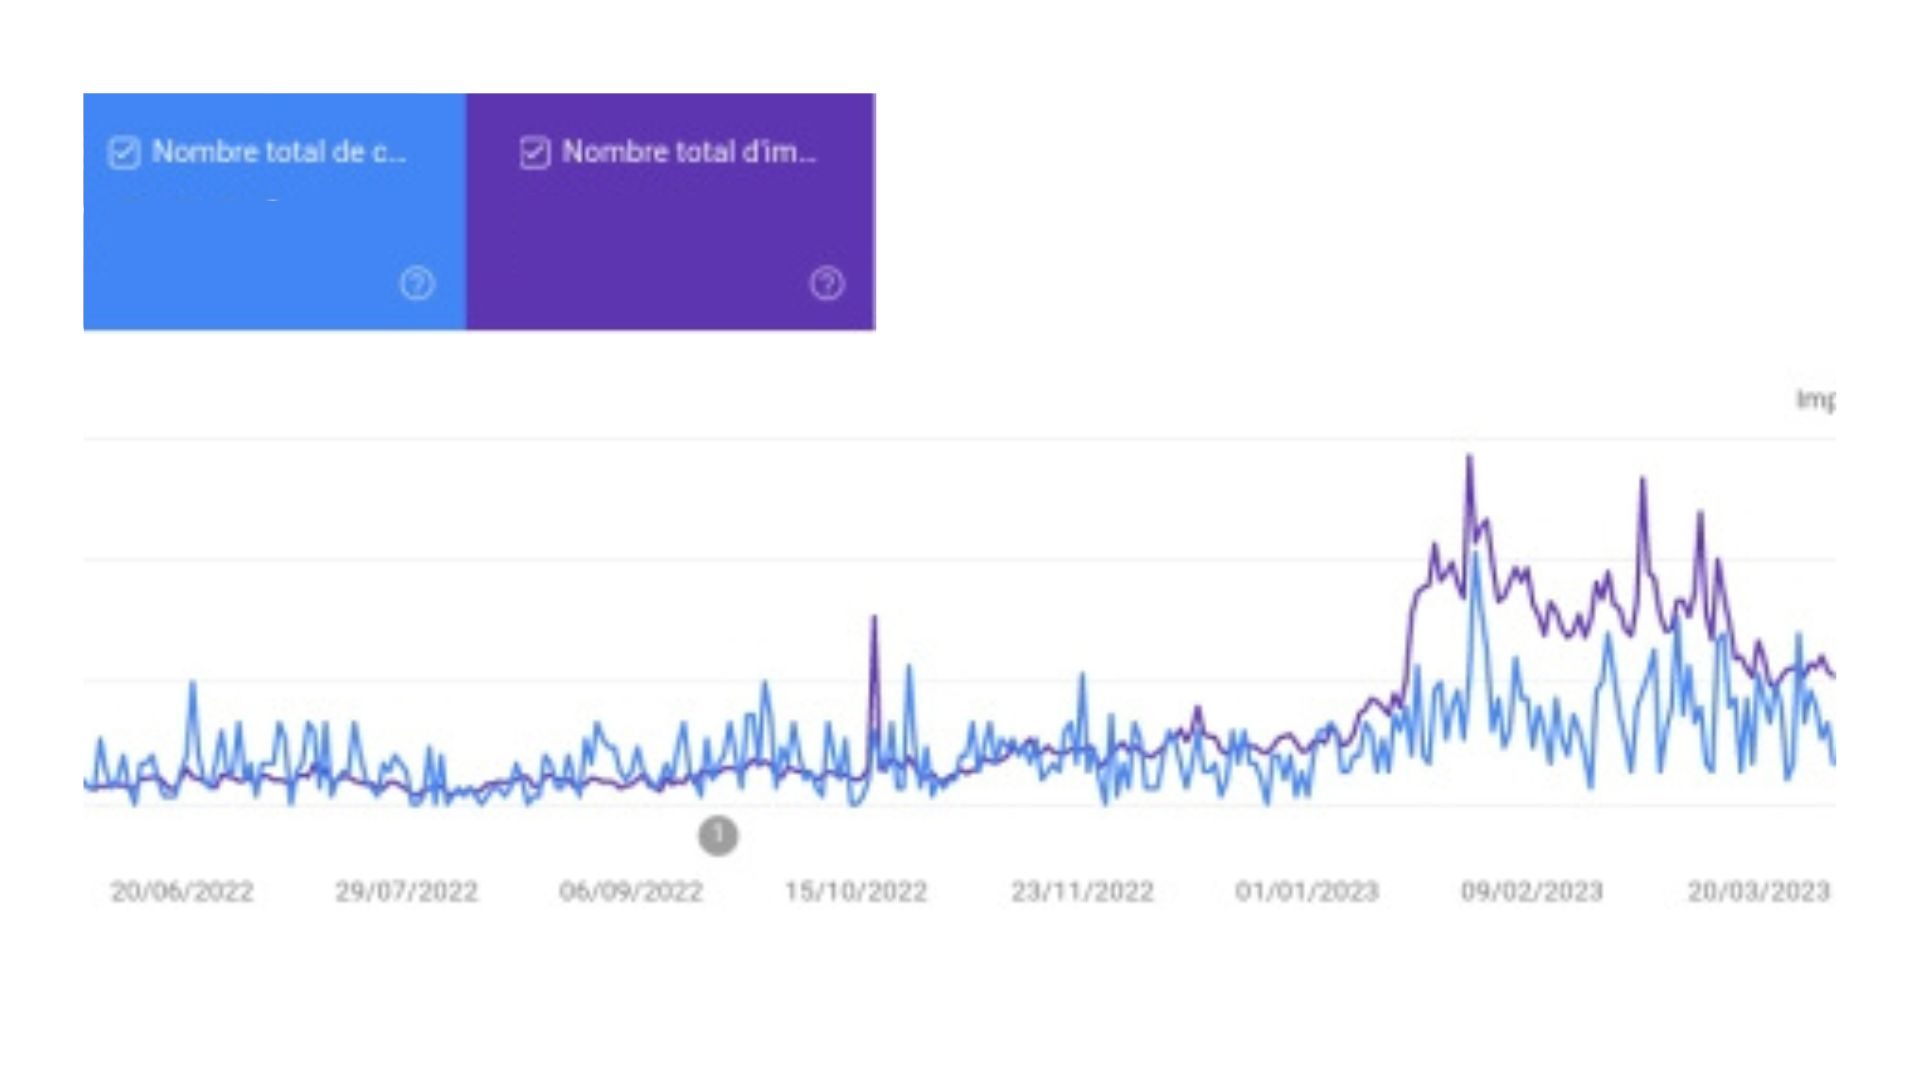Click the 29/07/2022 axis date label
The width and height of the screenshot is (1920, 1080).
406,891
